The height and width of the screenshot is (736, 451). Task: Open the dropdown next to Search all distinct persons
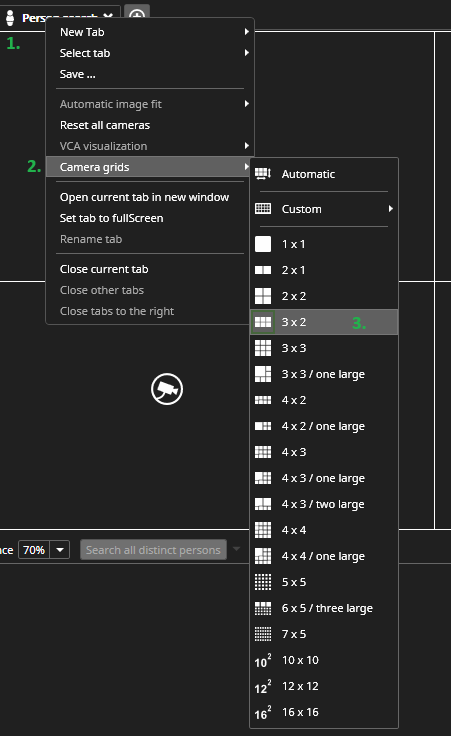[237, 549]
